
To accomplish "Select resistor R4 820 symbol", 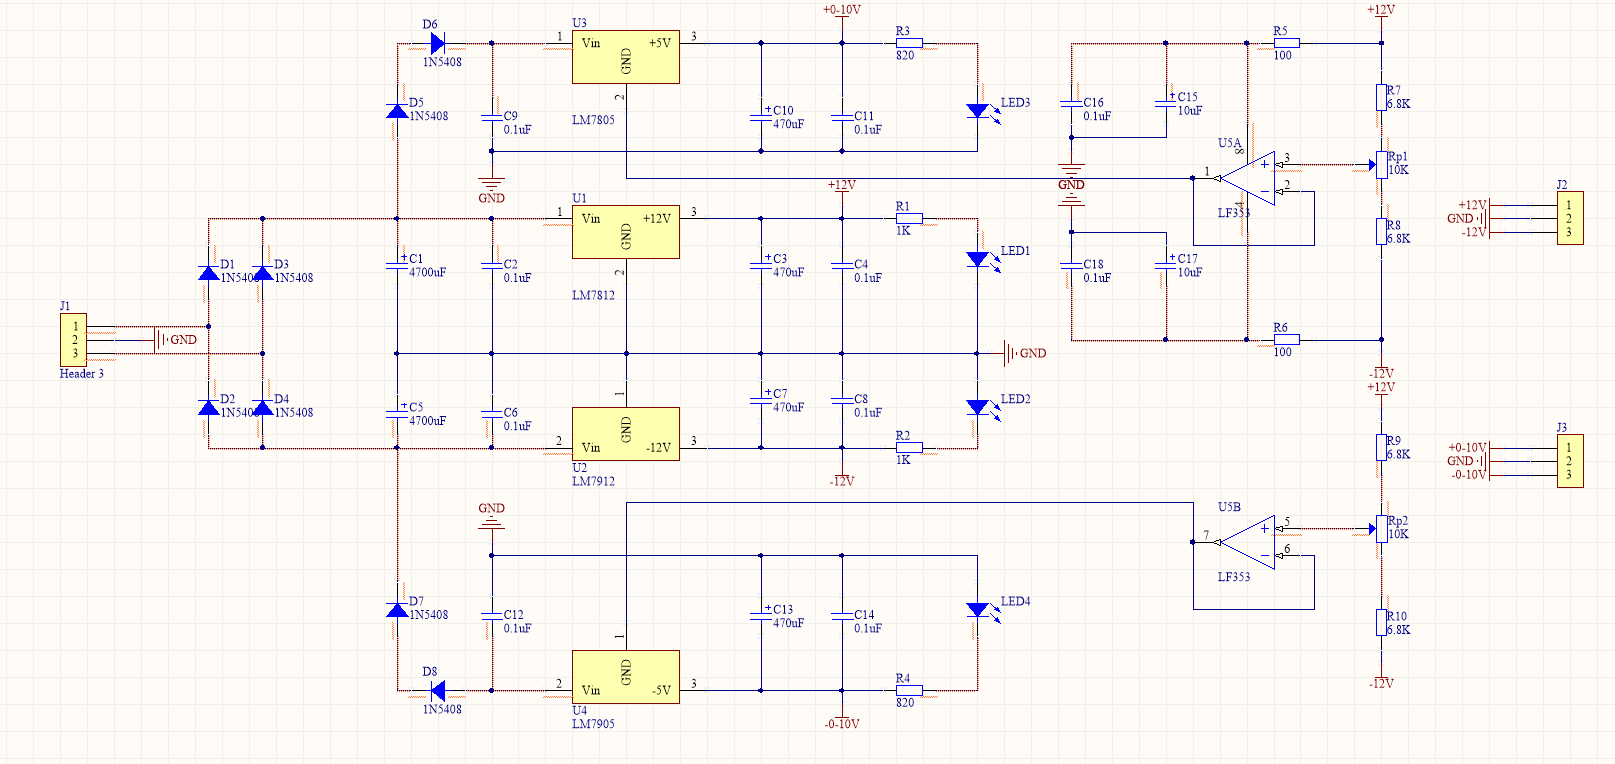I will (909, 690).
